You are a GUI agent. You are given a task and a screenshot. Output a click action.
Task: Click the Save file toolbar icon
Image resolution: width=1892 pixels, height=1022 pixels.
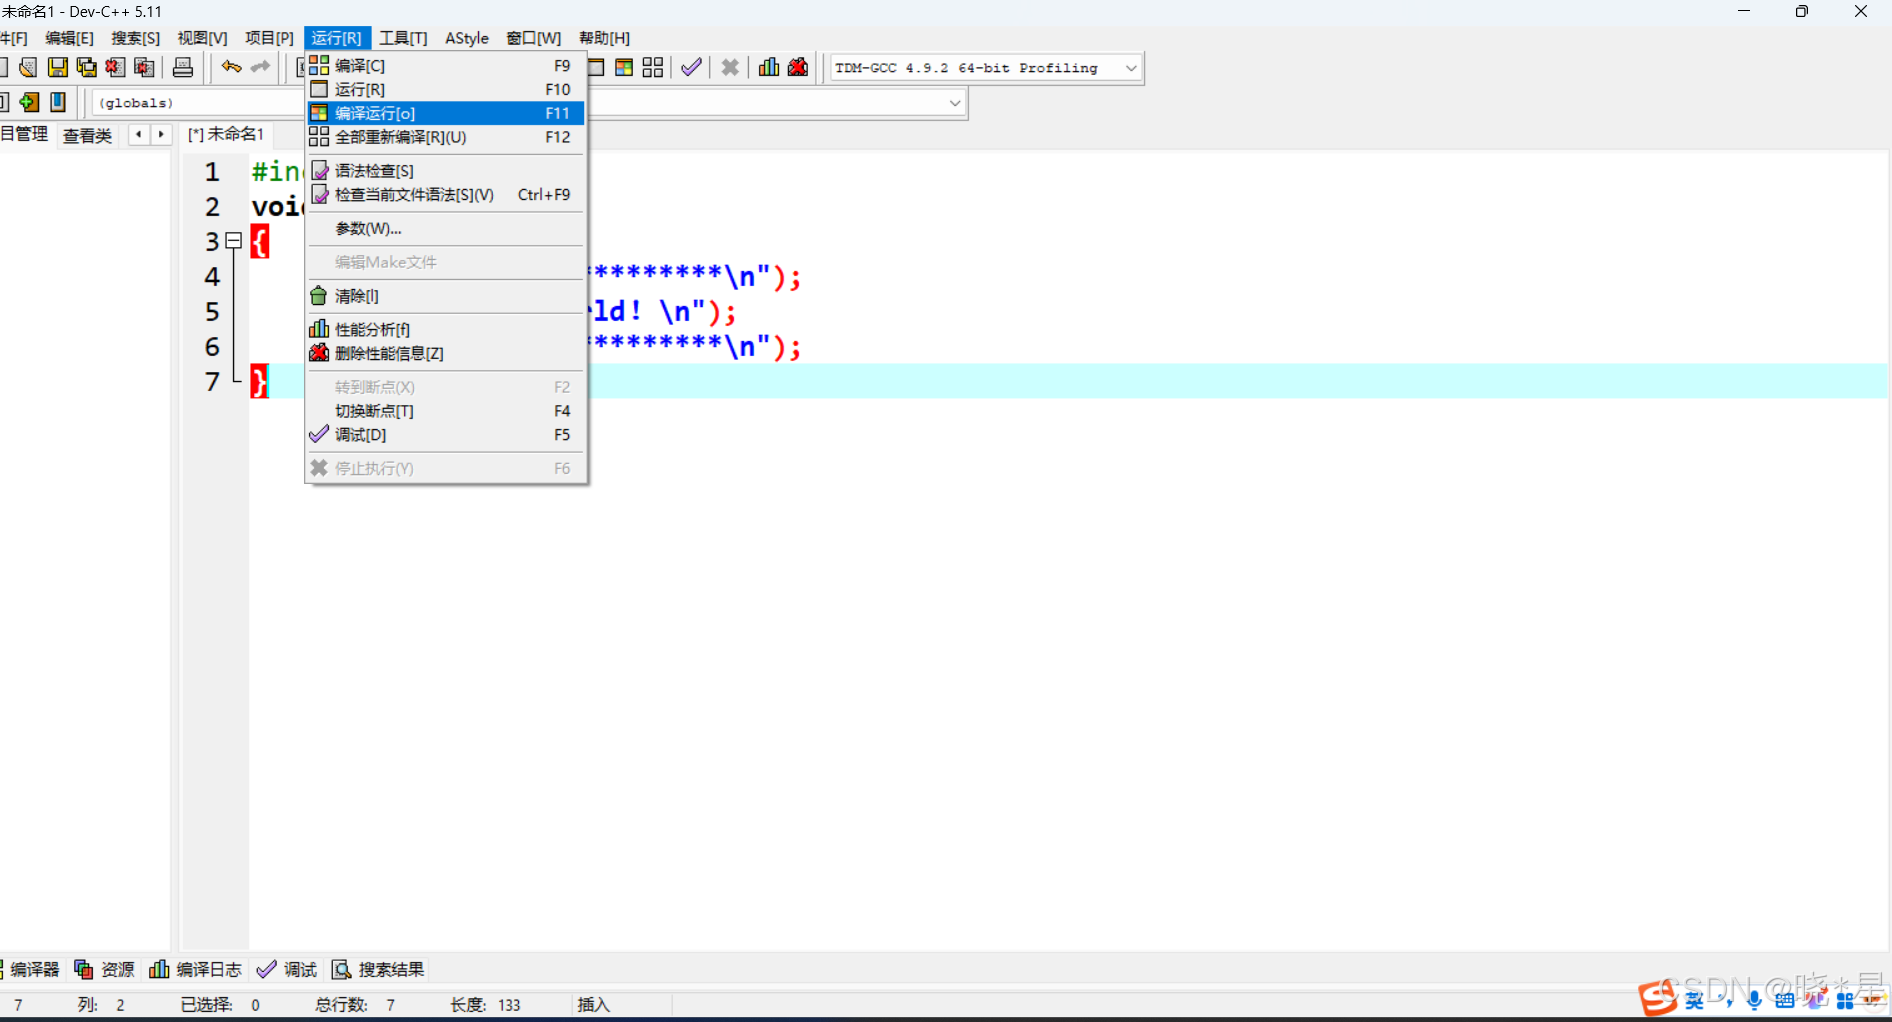58,67
